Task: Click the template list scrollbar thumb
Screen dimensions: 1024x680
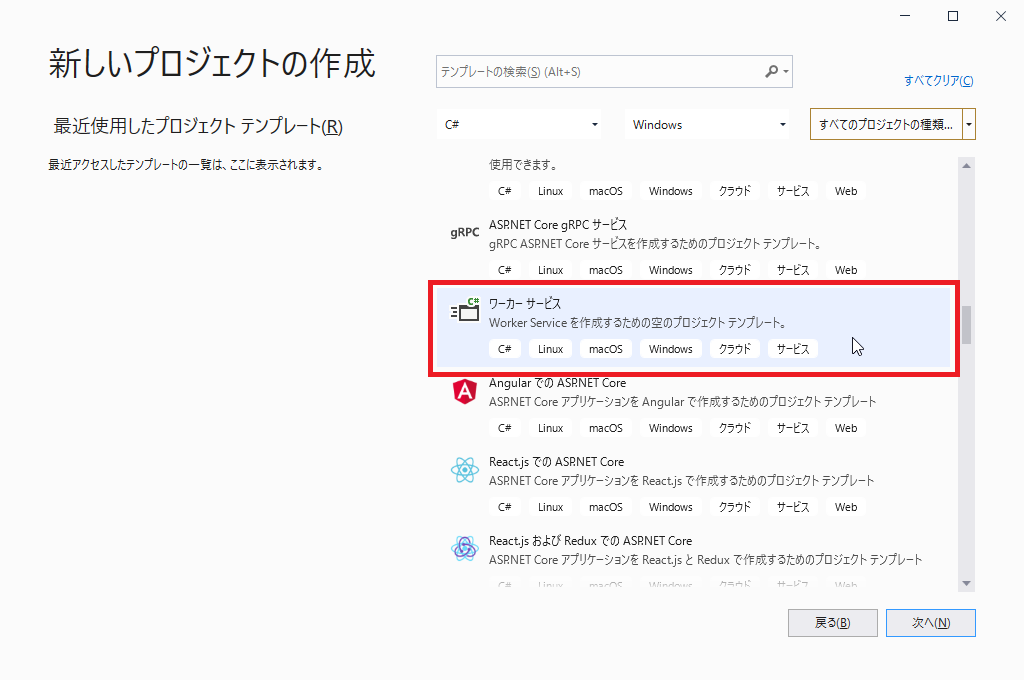Action: pyautogui.click(x=967, y=324)
